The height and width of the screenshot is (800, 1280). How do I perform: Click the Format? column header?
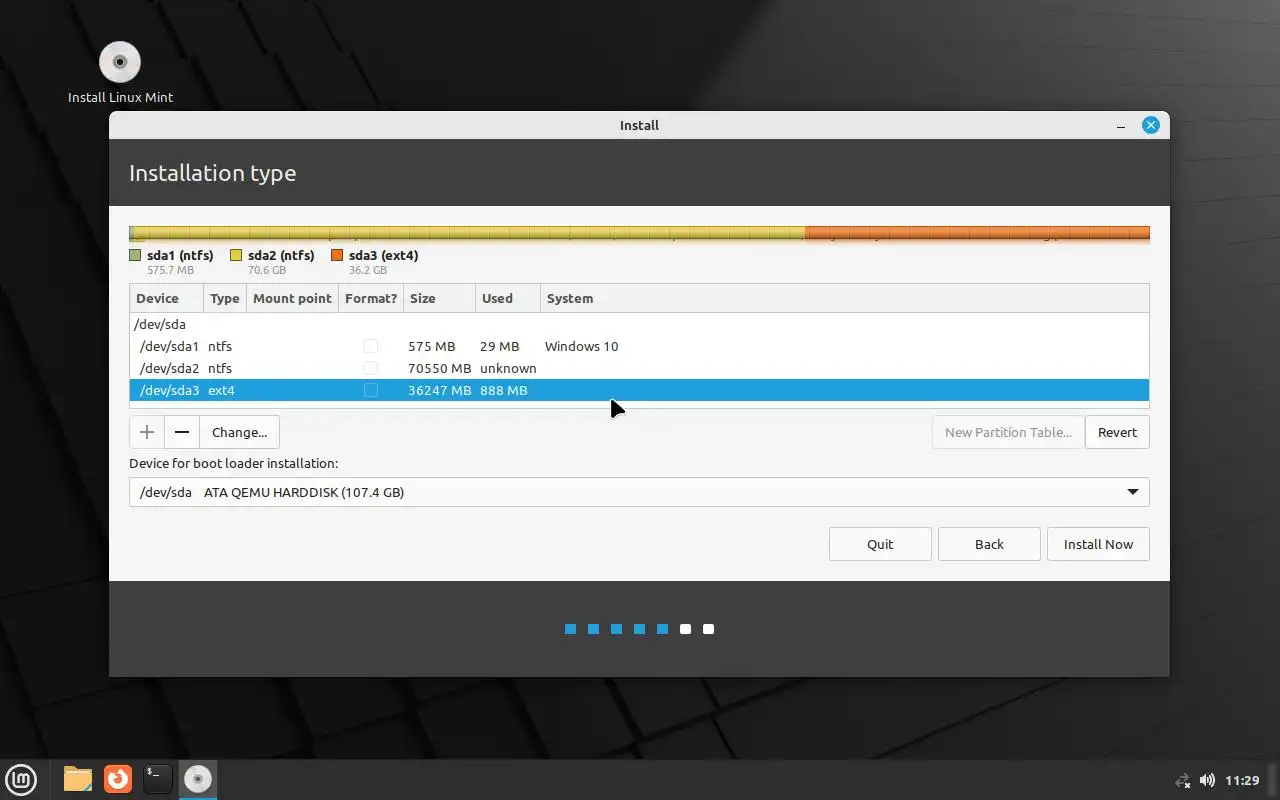371,298
